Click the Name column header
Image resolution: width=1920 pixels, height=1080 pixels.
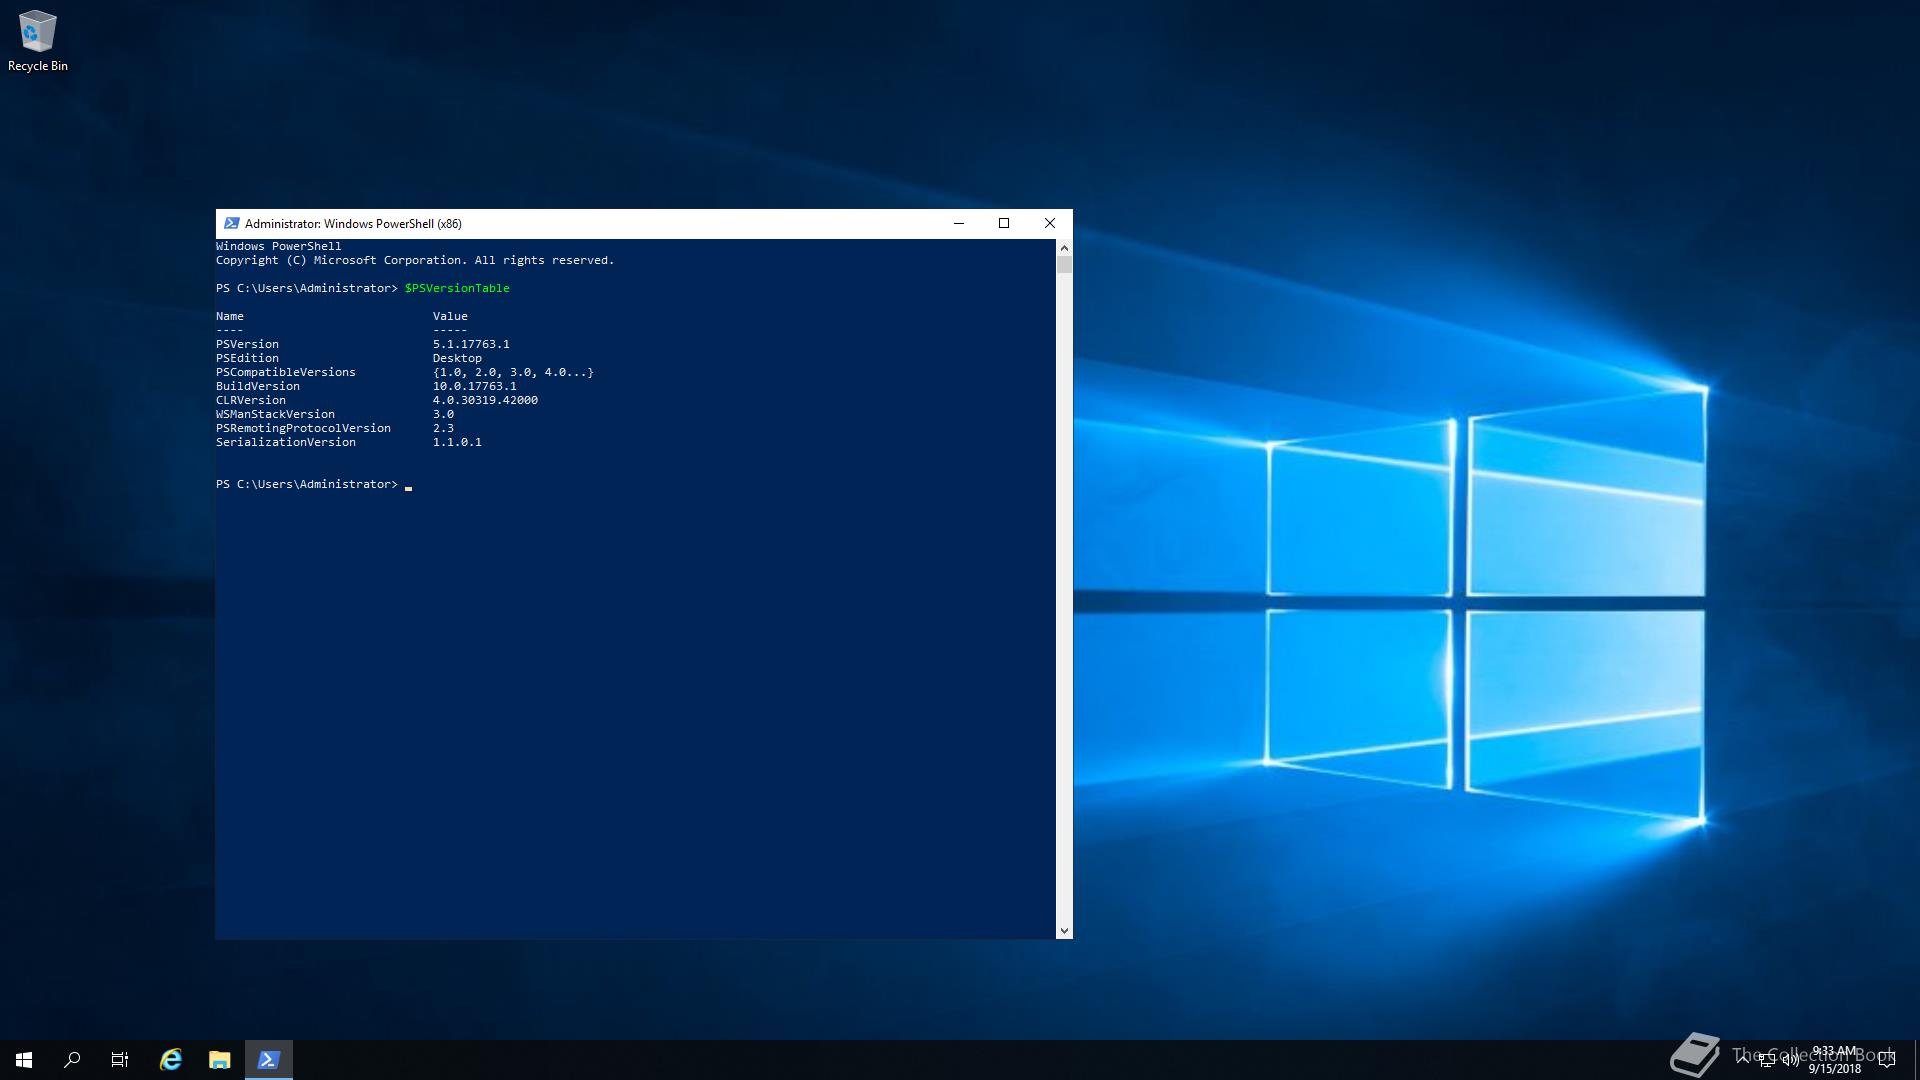point(230,316)
